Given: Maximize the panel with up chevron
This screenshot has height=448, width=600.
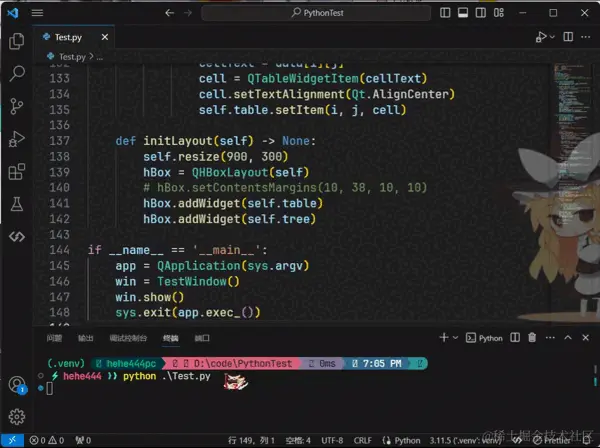Looking at the screenshot, I should click(x=568, y=337).
